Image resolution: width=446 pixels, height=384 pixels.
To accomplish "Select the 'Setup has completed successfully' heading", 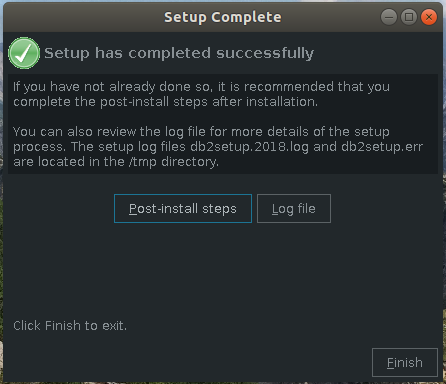I will point(179,53).
